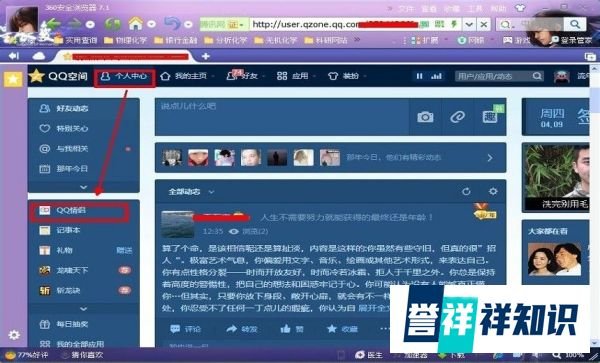Open the 全部动态 filter dropdown
600x363 pixels.
191,192
